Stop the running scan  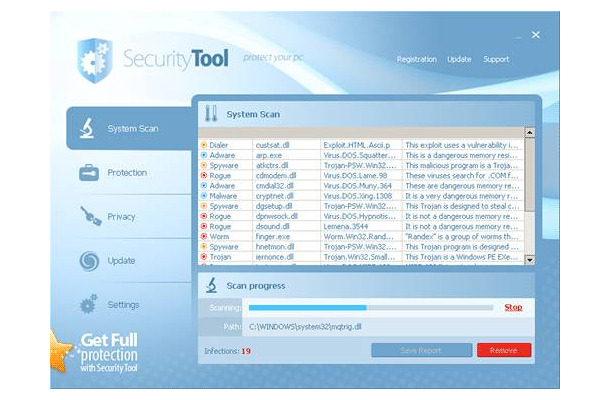(513, 307)
